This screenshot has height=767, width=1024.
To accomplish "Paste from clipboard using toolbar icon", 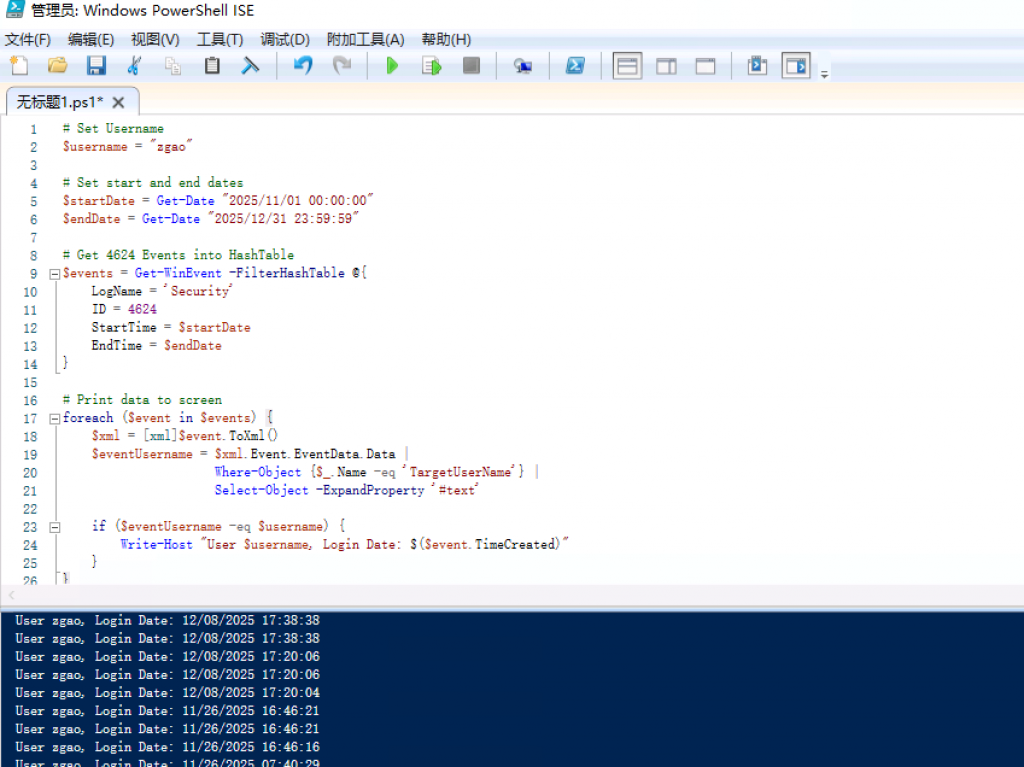I will [212, 66].
